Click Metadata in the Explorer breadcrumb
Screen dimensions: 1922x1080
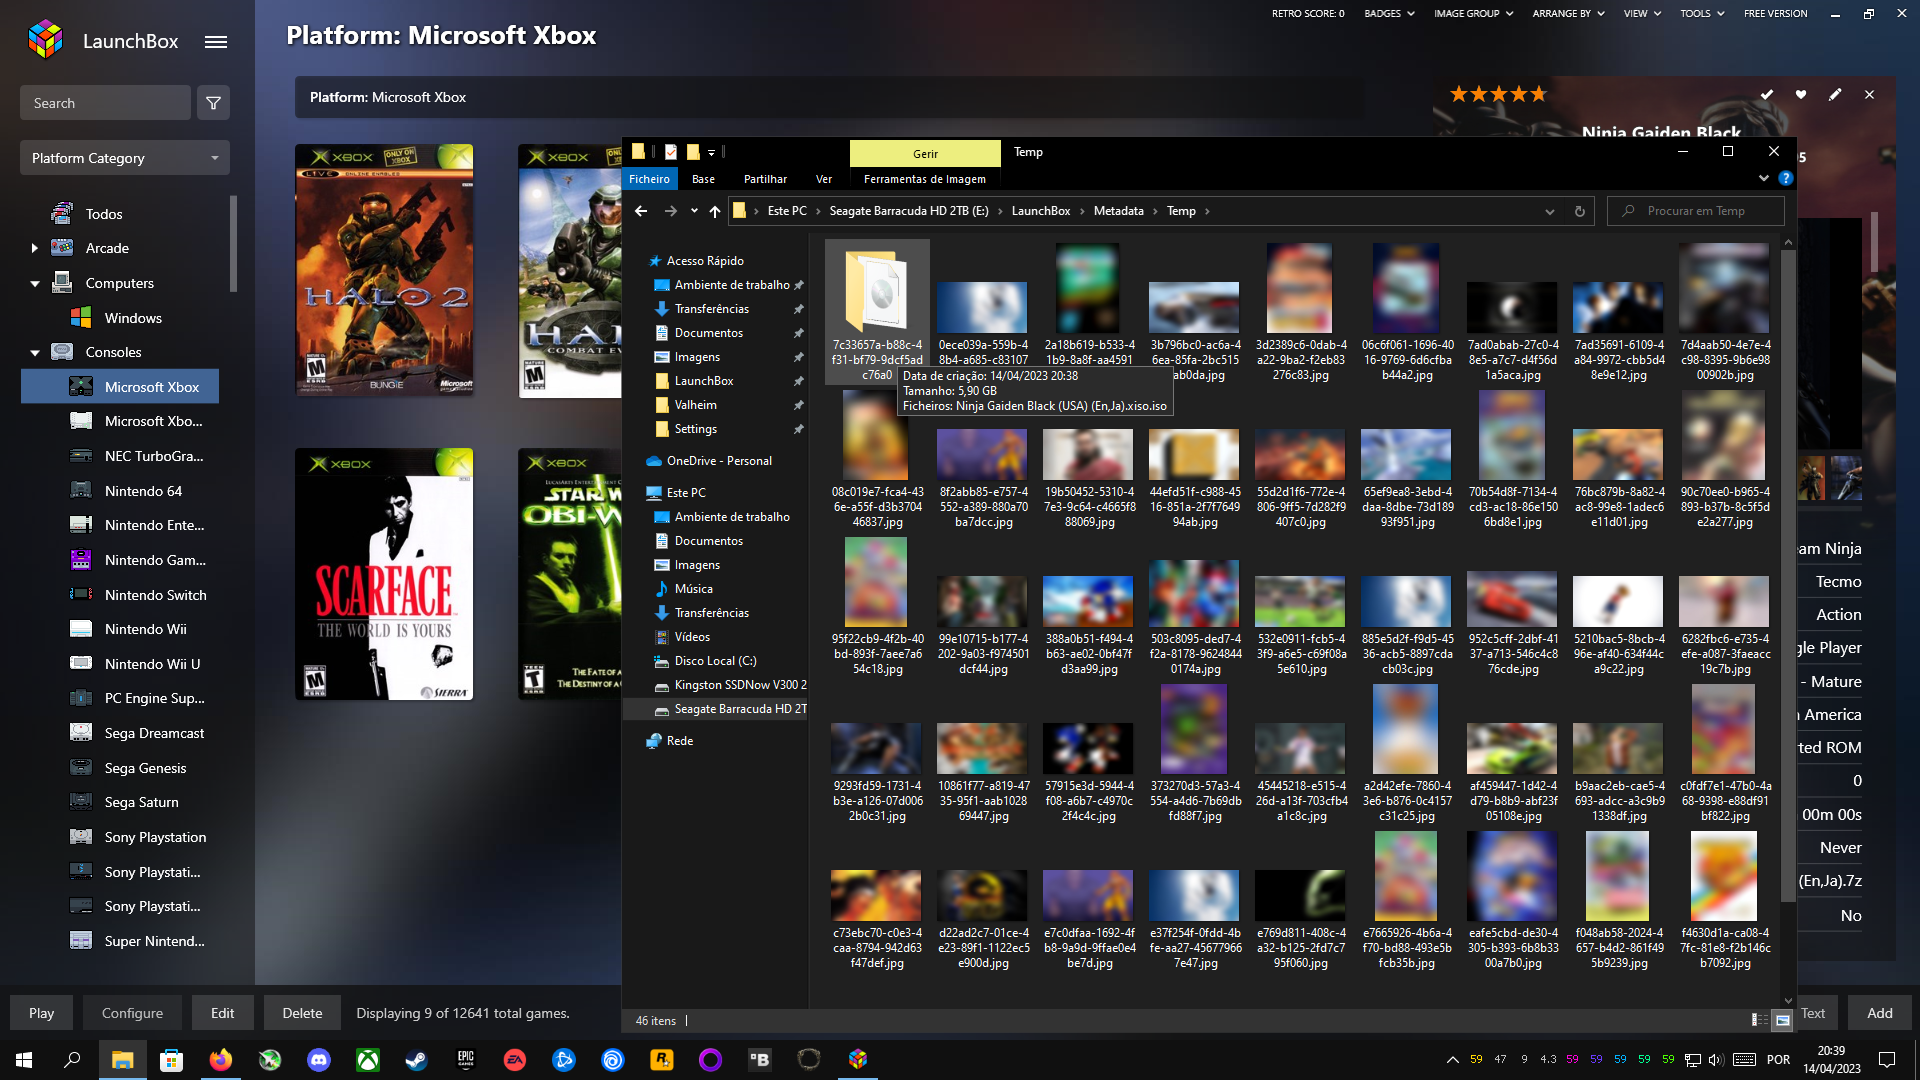tap(1119, 211)
